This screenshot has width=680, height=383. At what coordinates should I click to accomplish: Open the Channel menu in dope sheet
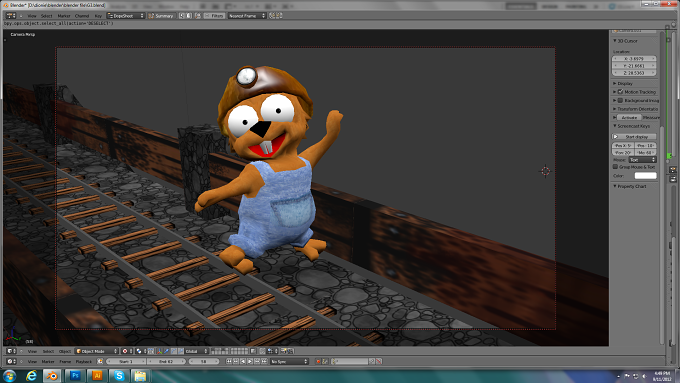tap(82, 16)
